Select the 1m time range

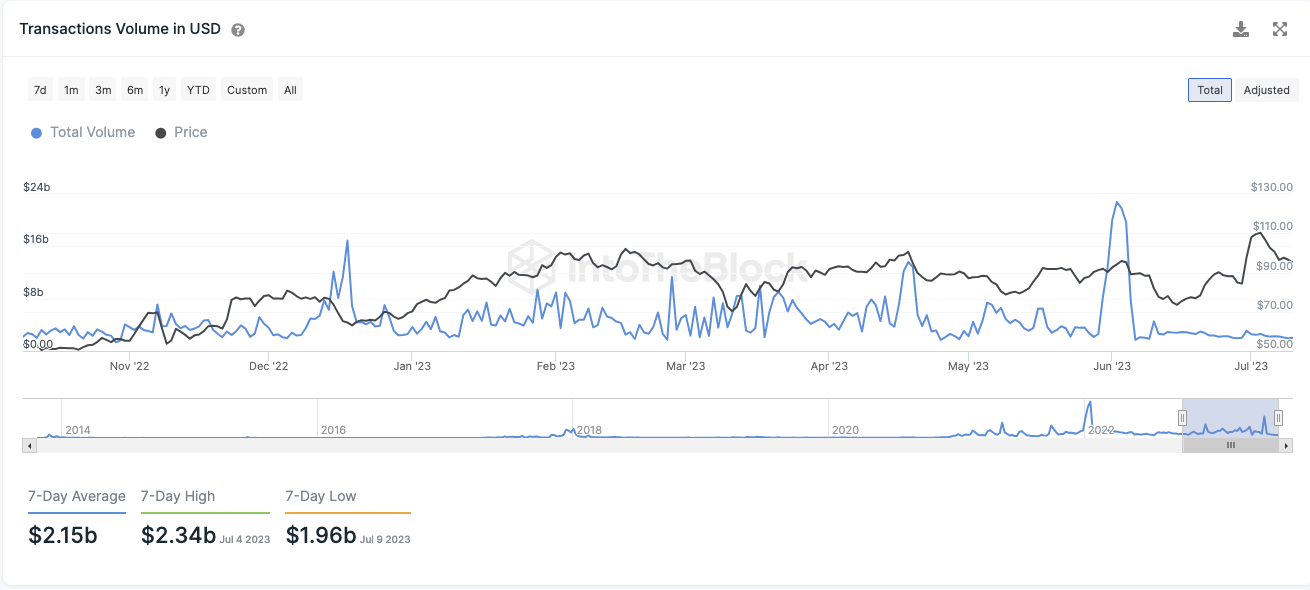(71, 90)
